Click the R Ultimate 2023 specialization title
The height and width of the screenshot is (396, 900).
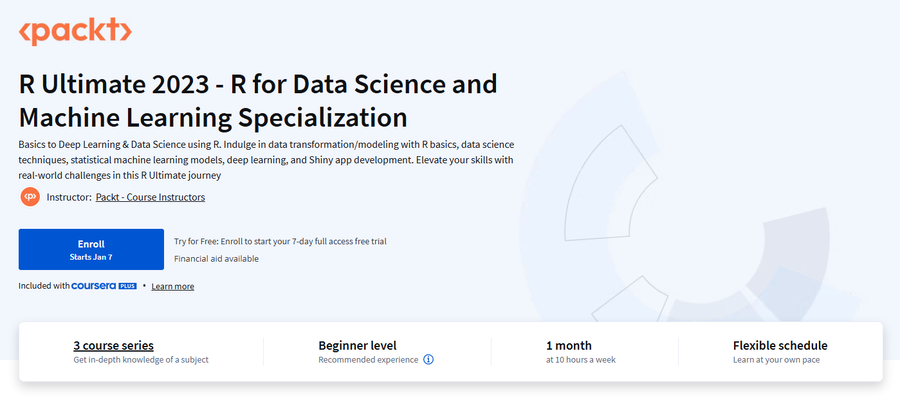(x=258, y=101)
